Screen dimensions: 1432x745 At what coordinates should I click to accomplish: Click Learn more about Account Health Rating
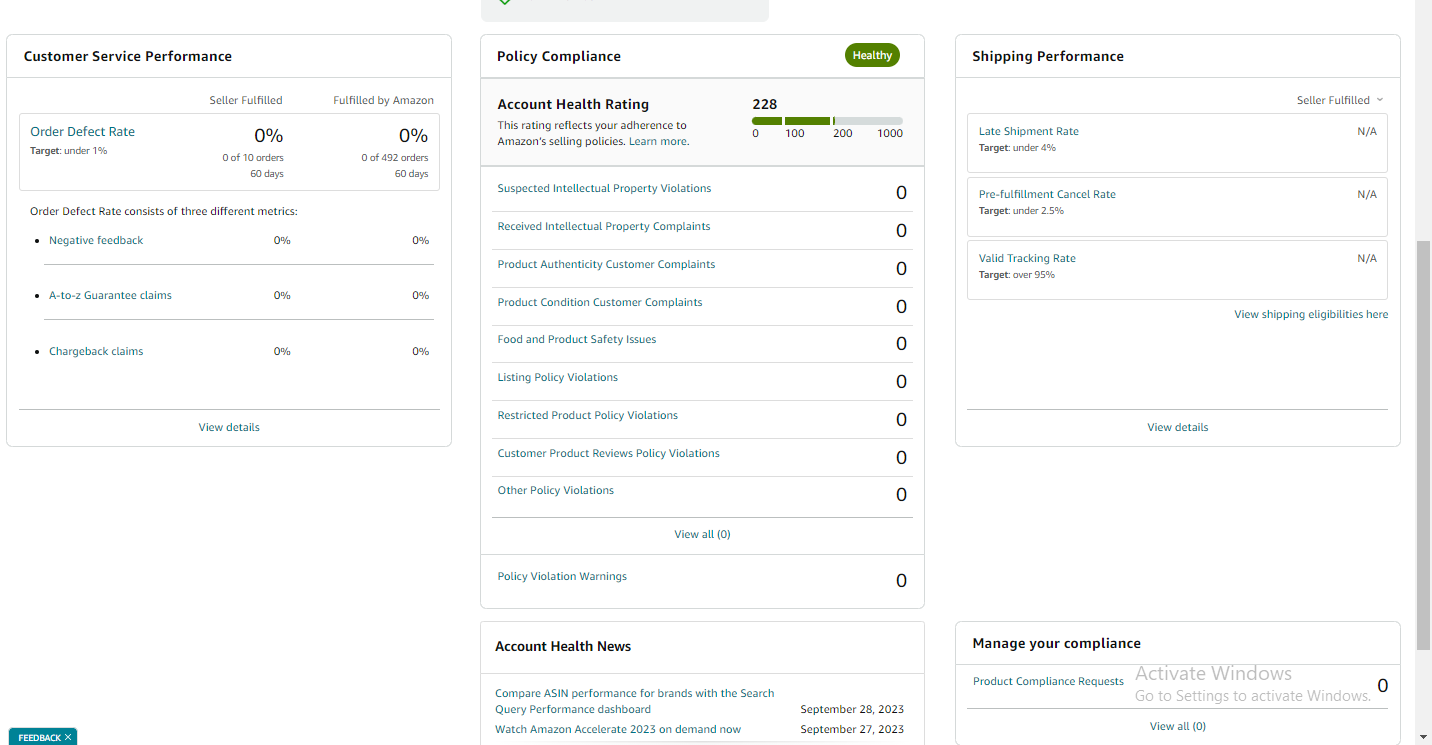coord(658,142)
